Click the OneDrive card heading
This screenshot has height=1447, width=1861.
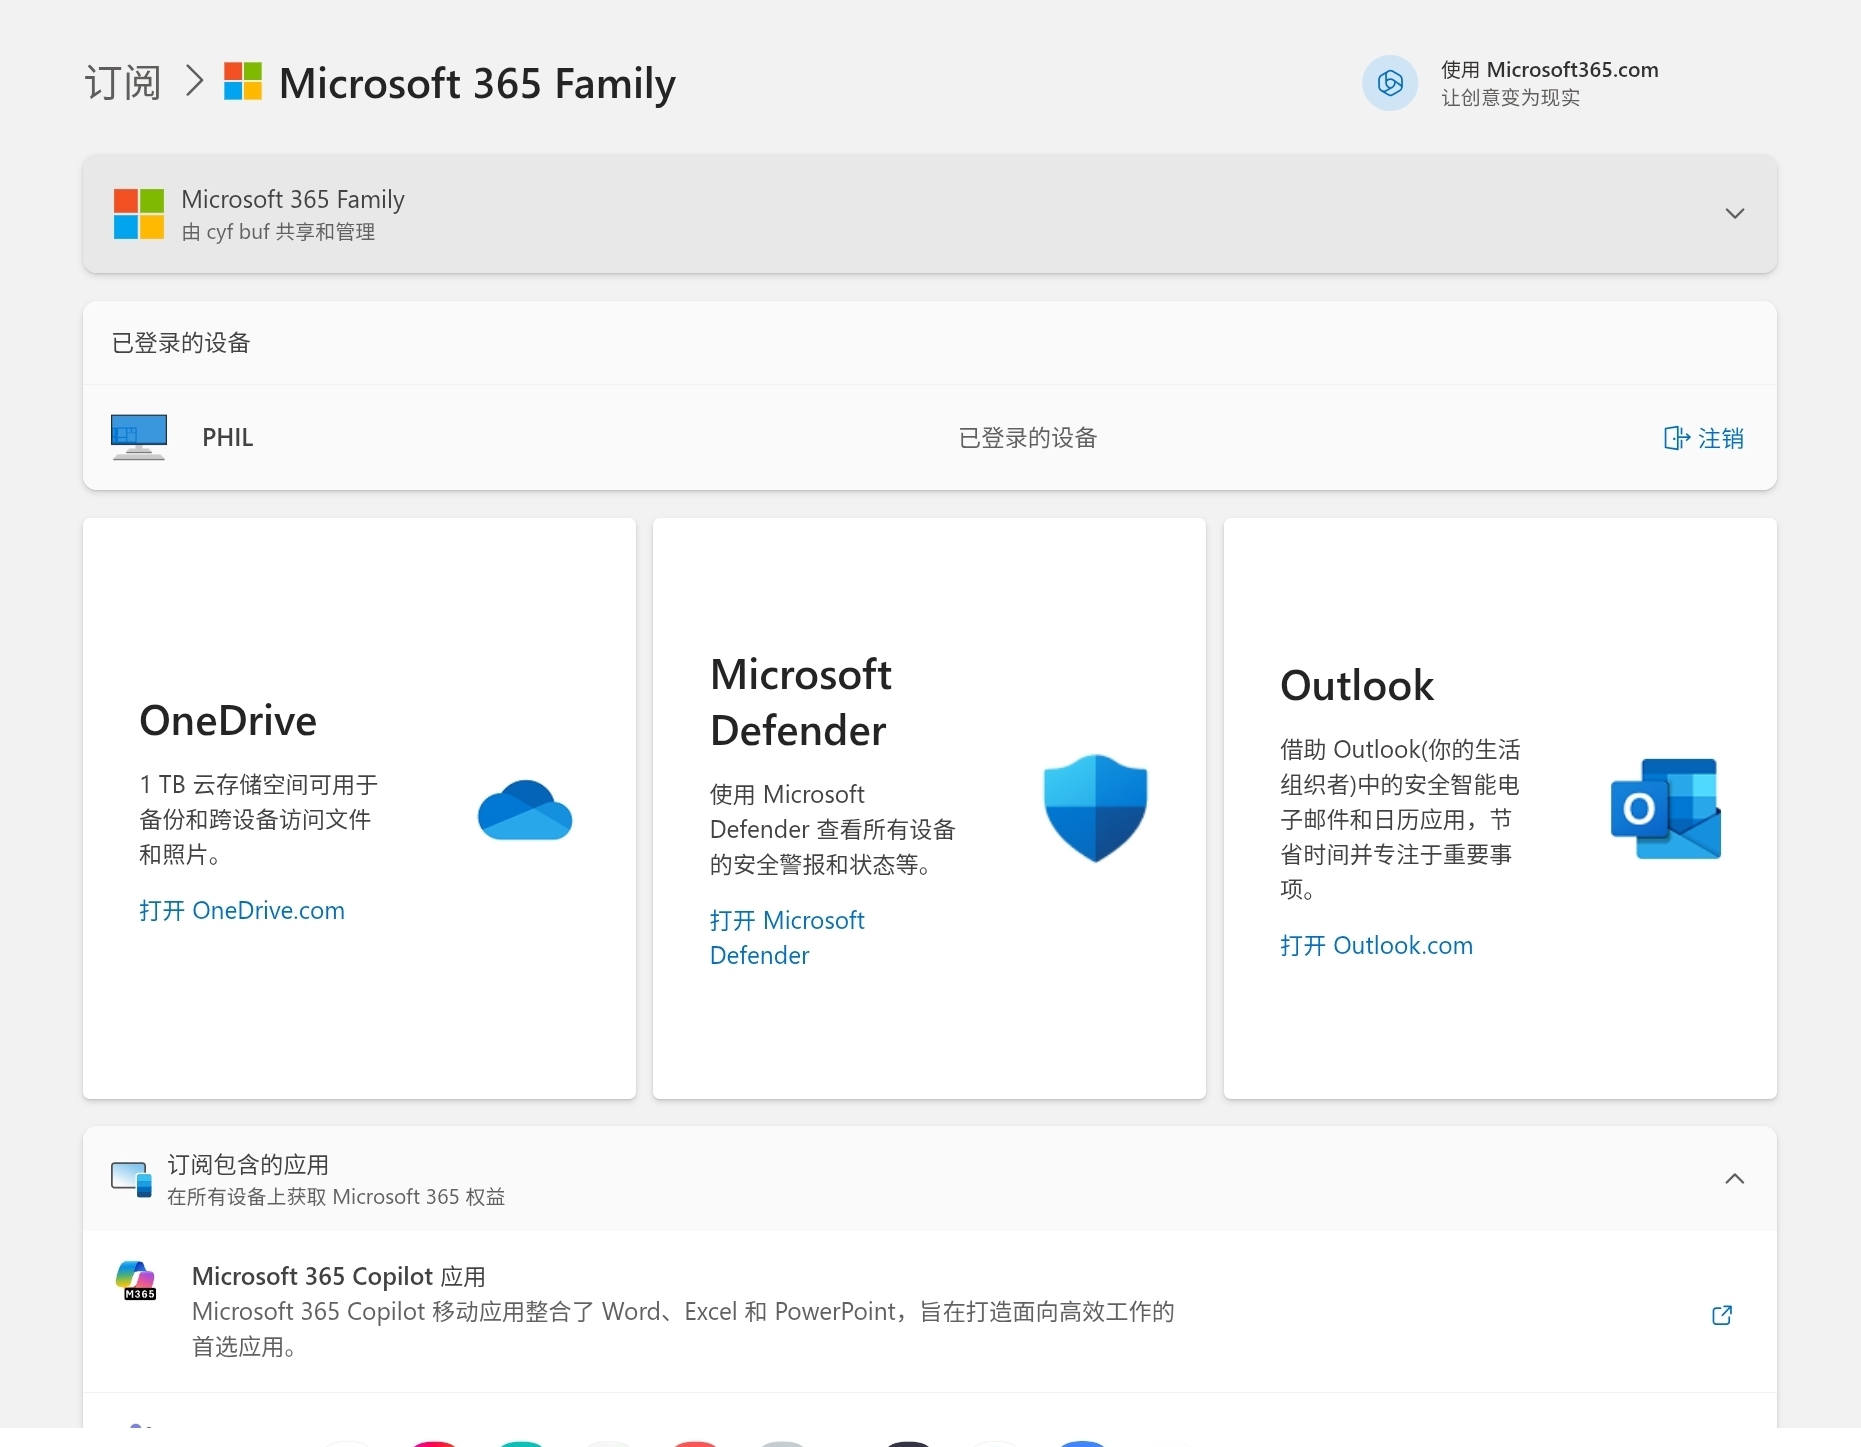click(x=228, y=720)
